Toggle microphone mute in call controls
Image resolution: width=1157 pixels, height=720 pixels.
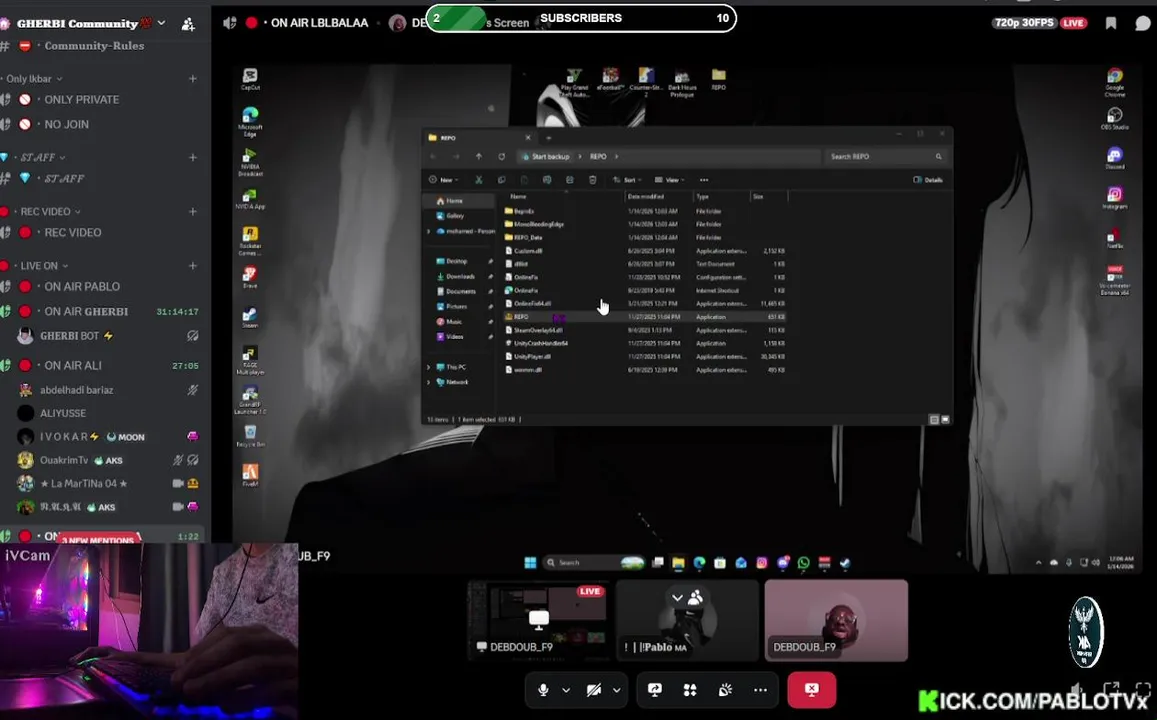point(543,690)
